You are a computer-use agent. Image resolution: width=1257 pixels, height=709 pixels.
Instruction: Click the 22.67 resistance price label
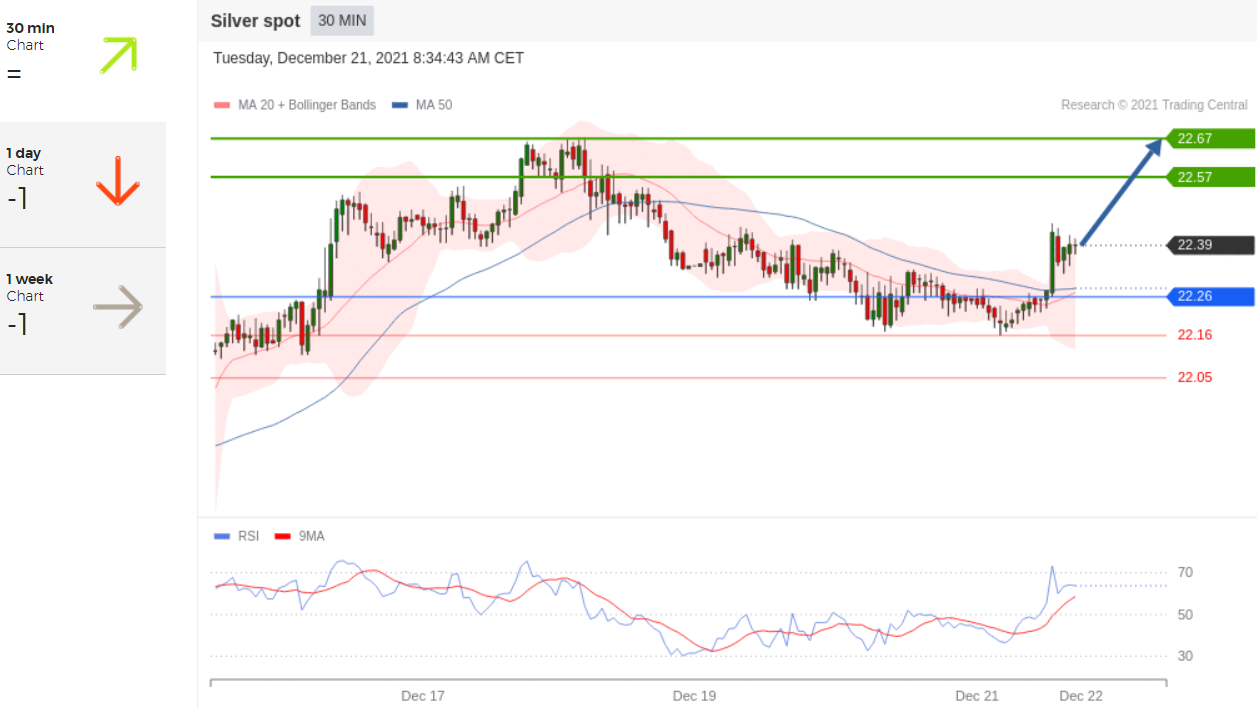pyautogui.click(x=1209, y=139)
